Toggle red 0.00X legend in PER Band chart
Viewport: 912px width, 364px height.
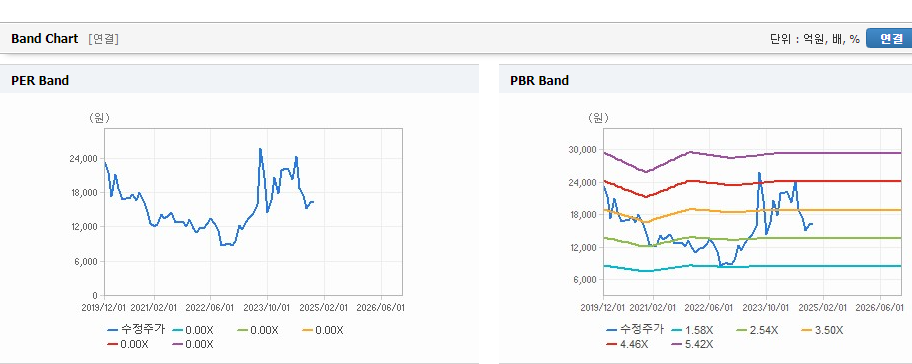128,344
